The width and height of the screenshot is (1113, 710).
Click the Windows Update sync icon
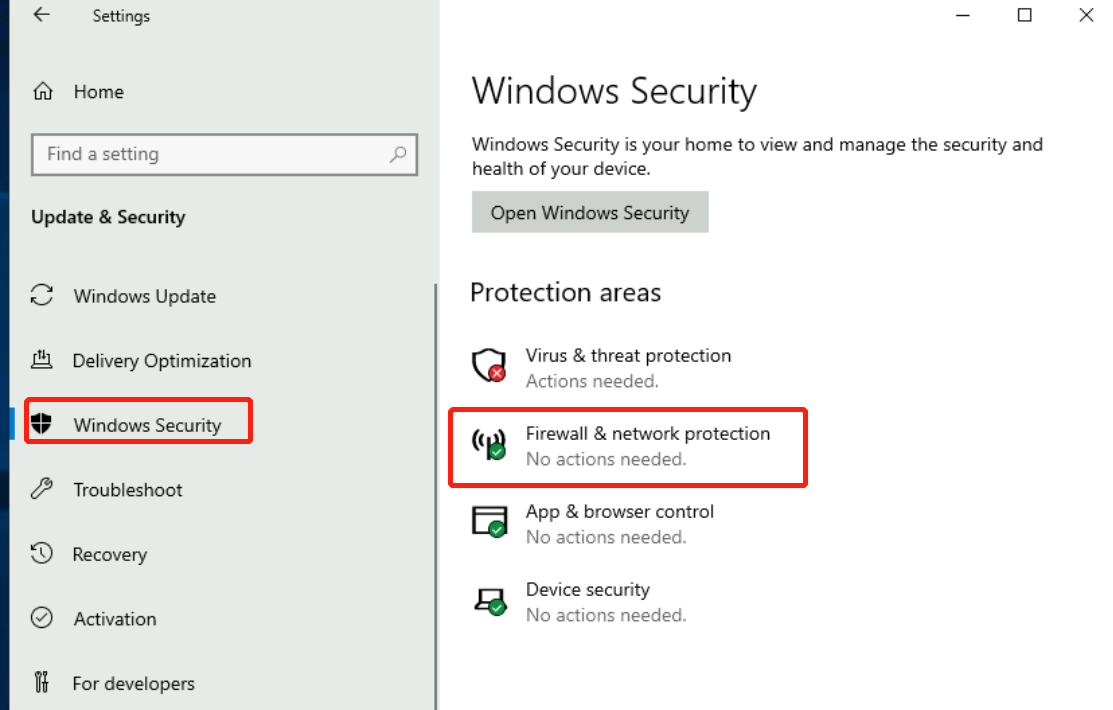pyautogui.click(x=42, y=296)
